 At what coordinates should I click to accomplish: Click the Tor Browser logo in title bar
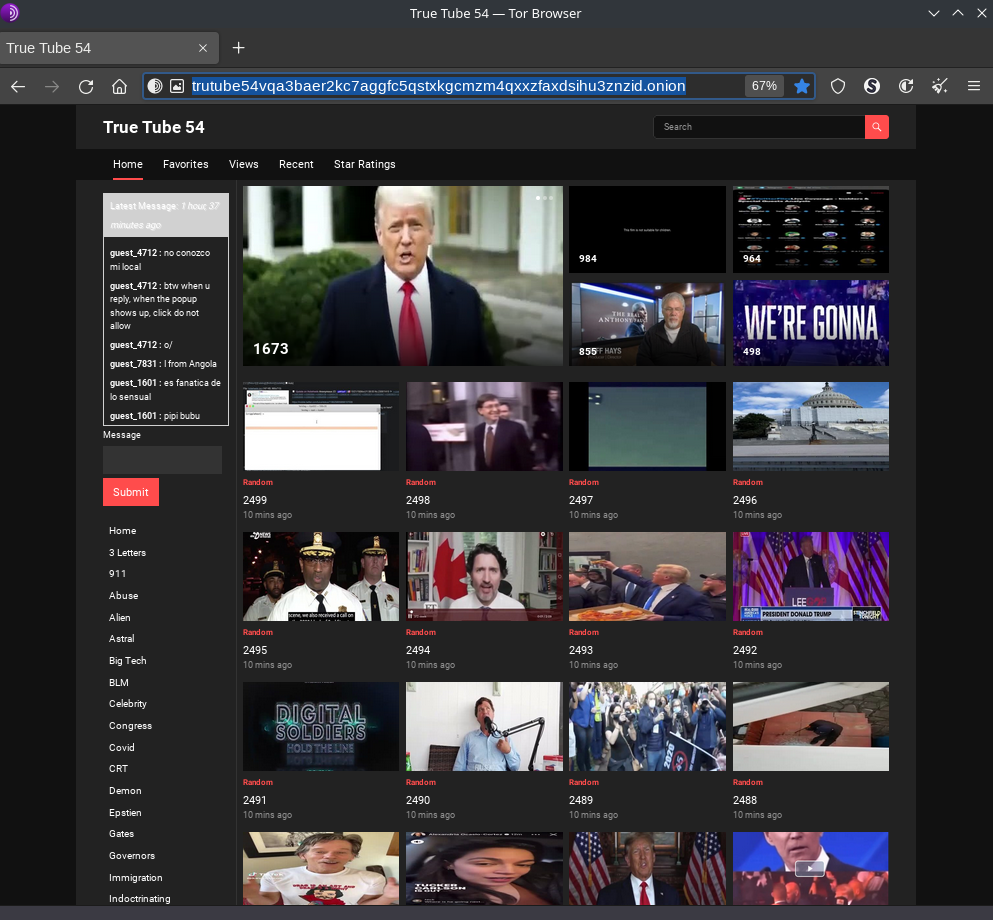pos(10,13)
